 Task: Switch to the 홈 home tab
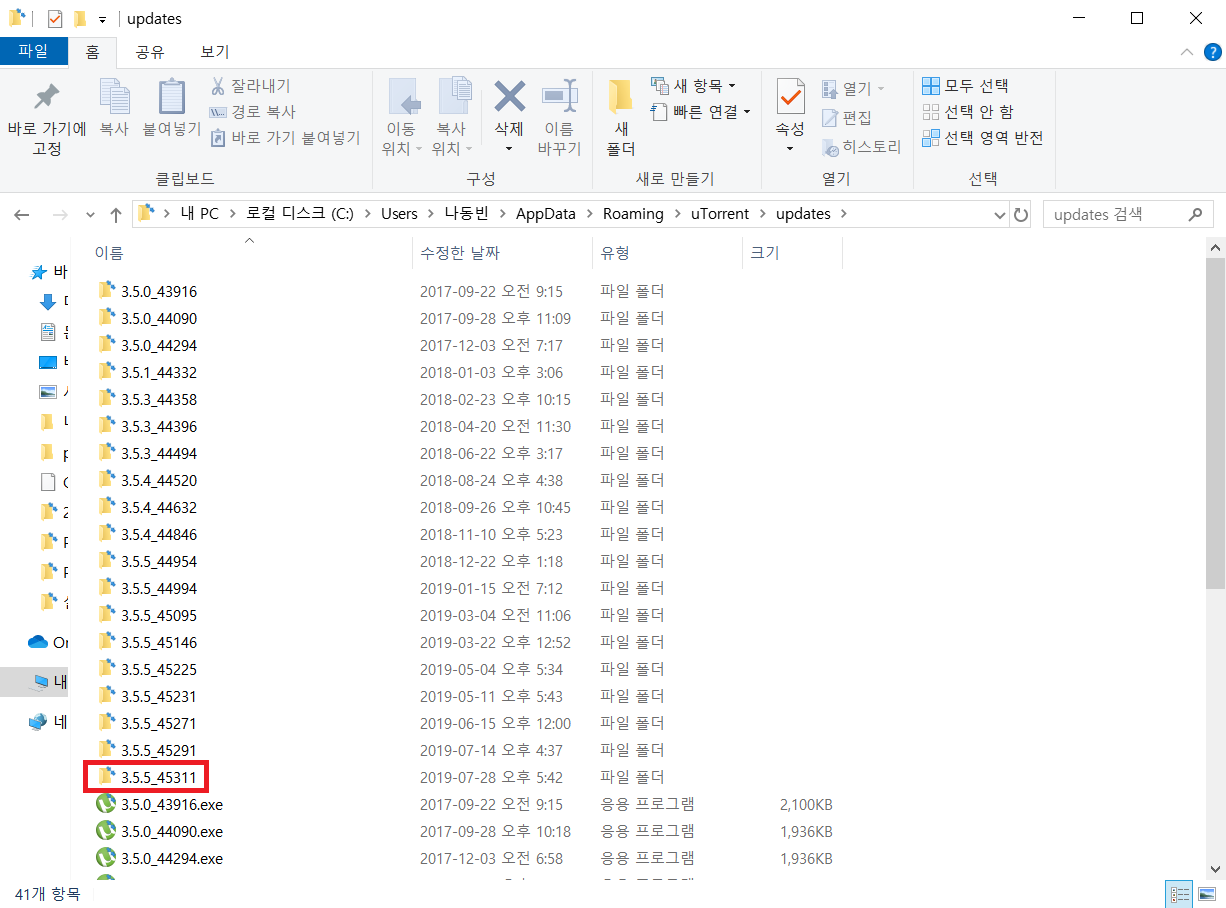coord(92,52)
